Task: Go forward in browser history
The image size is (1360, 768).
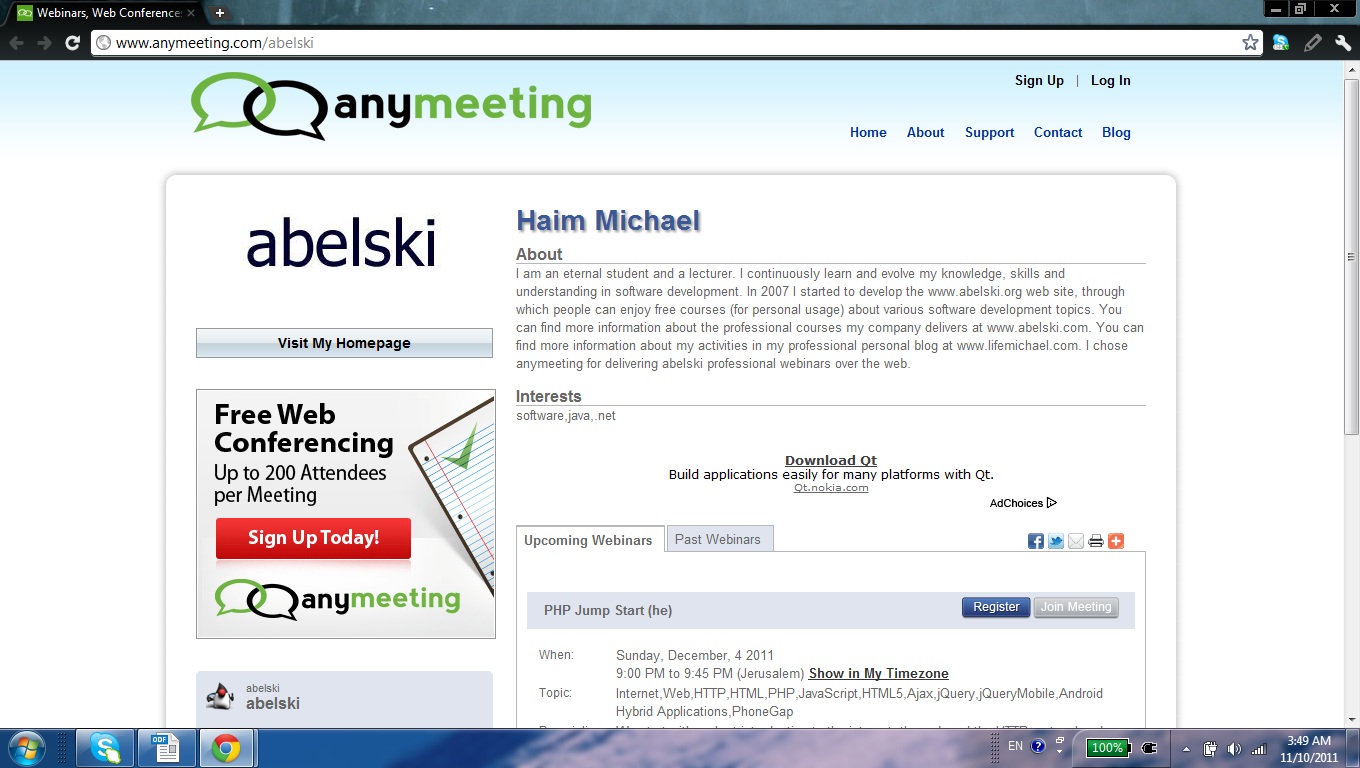Action: coord(44,43)
